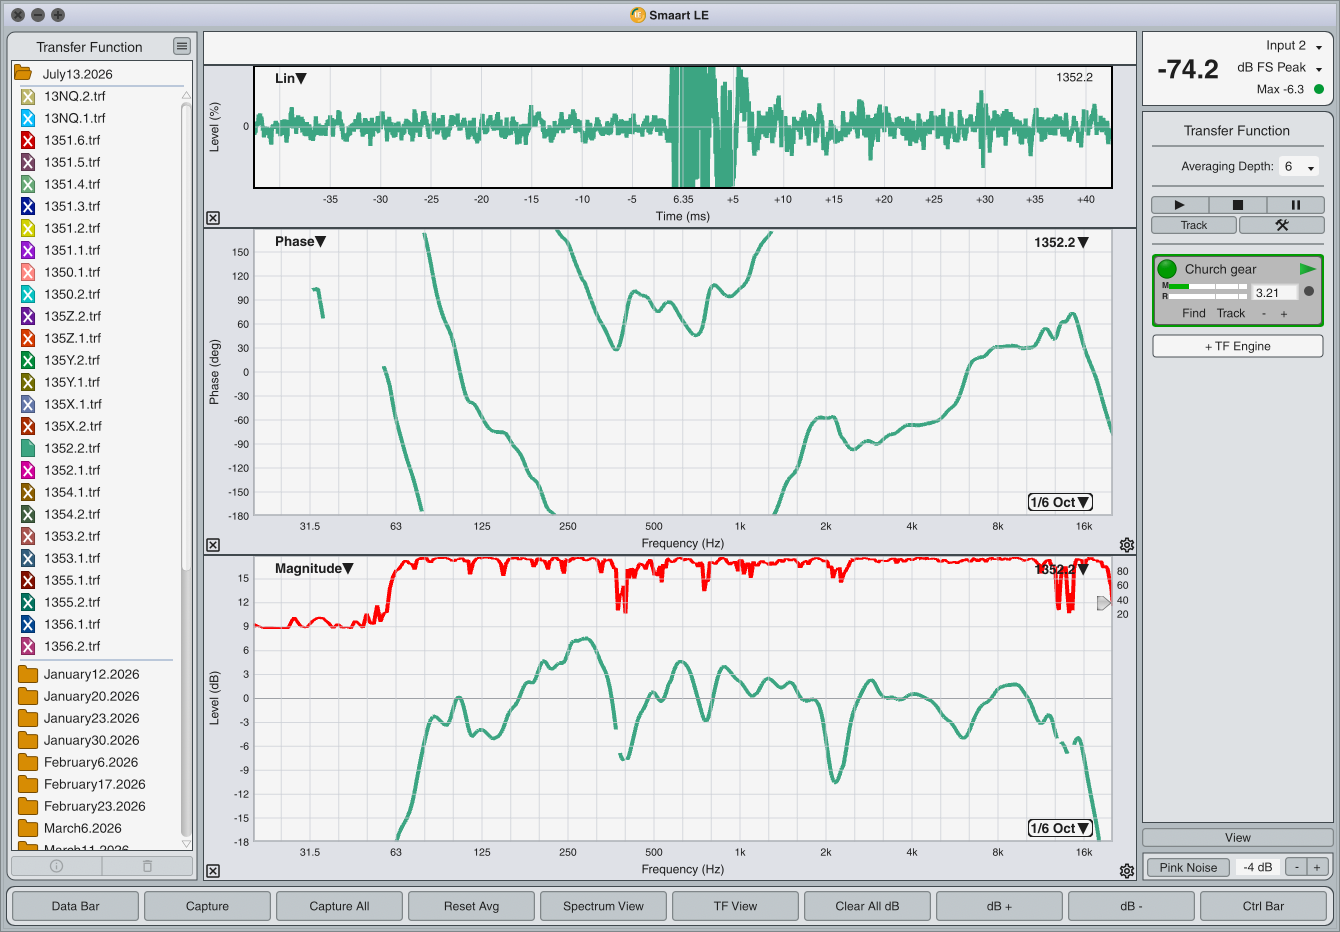1340x932 pixels.
Task: Click the Capture All button
Action: coord(339,906)
